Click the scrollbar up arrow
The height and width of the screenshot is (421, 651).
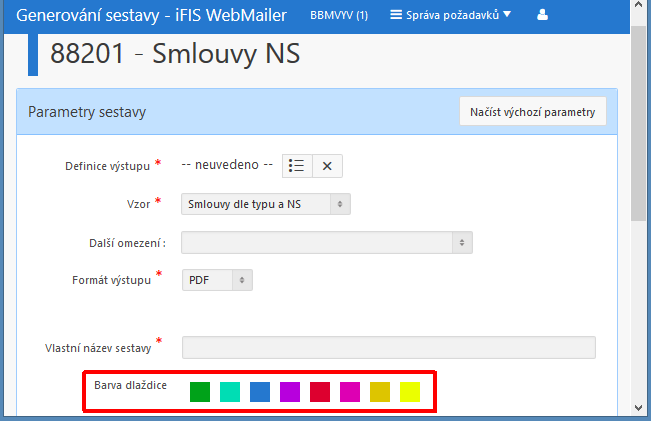[639, 5]
